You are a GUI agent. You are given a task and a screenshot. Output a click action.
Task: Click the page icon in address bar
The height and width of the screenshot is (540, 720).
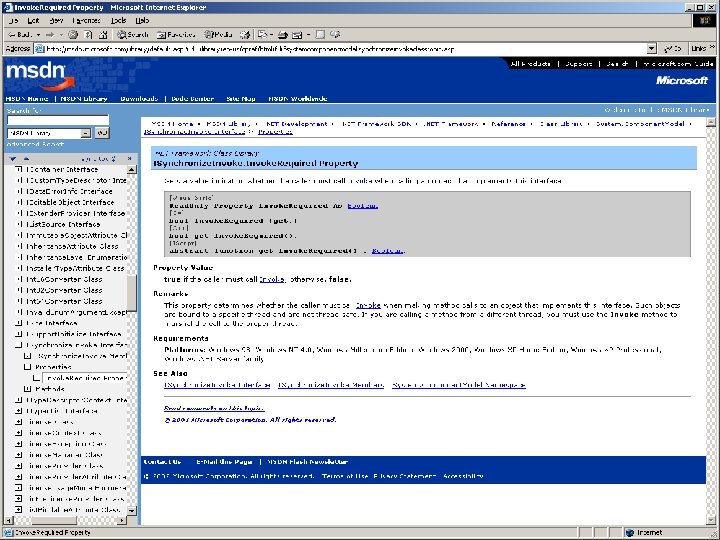click(40, 49)
